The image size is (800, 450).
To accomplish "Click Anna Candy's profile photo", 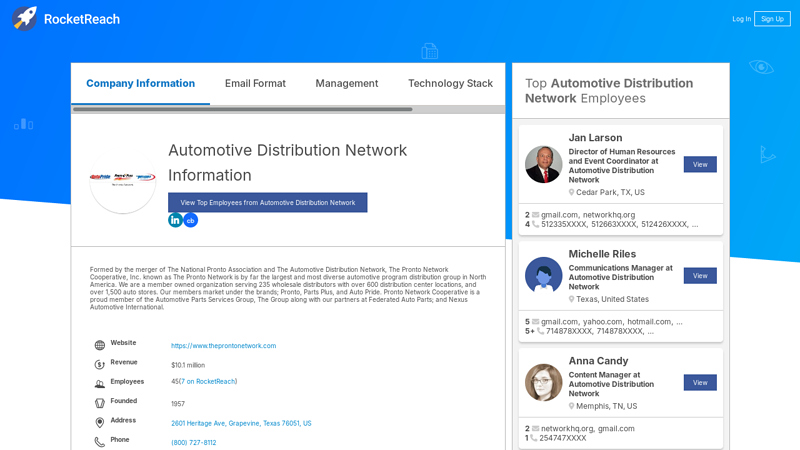I will point(543,382).
